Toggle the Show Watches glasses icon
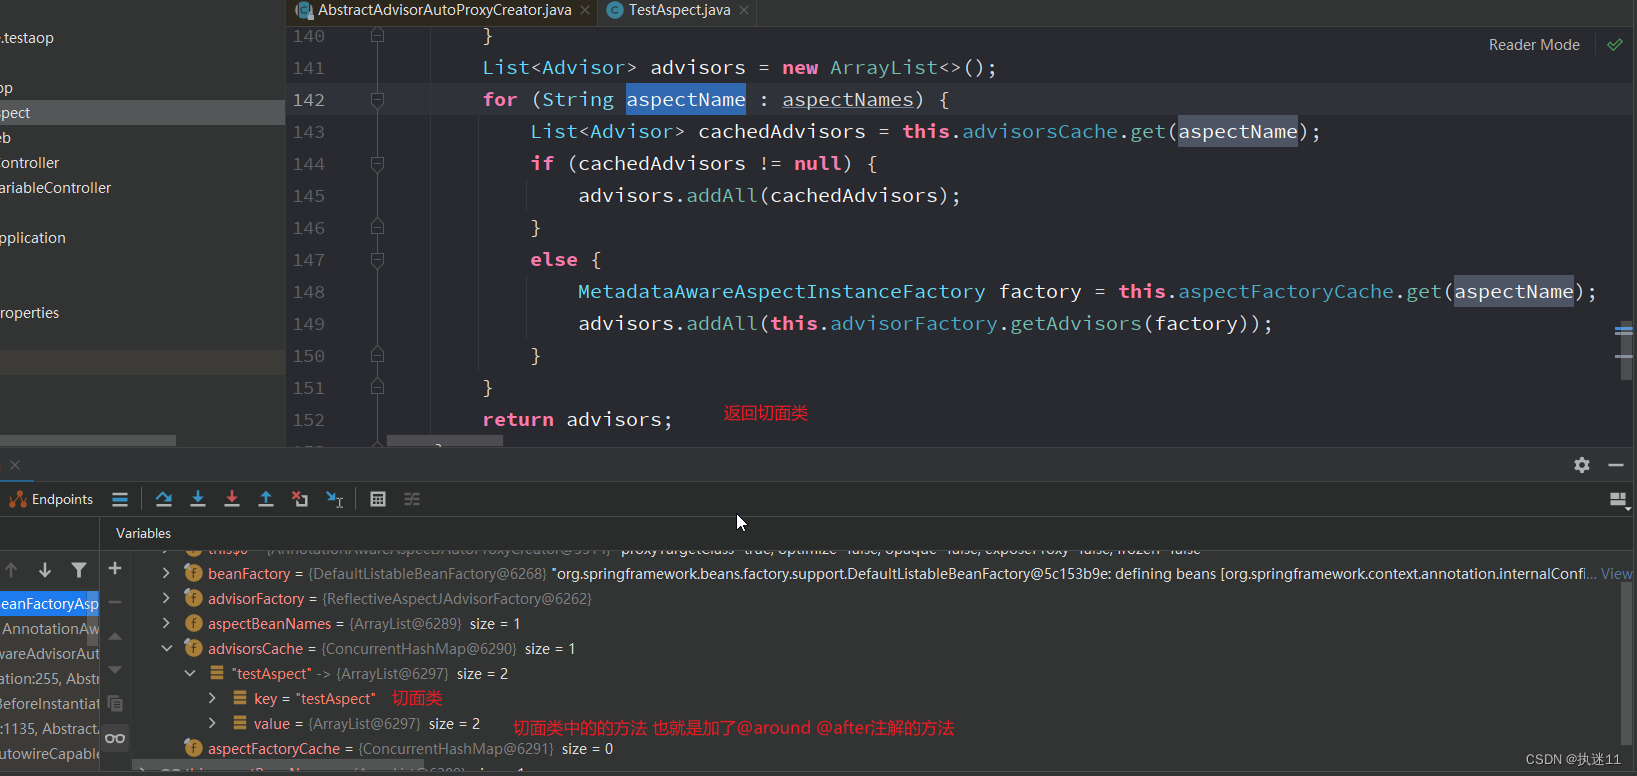Screen dimensions: 1637x776 pos(115,738)
